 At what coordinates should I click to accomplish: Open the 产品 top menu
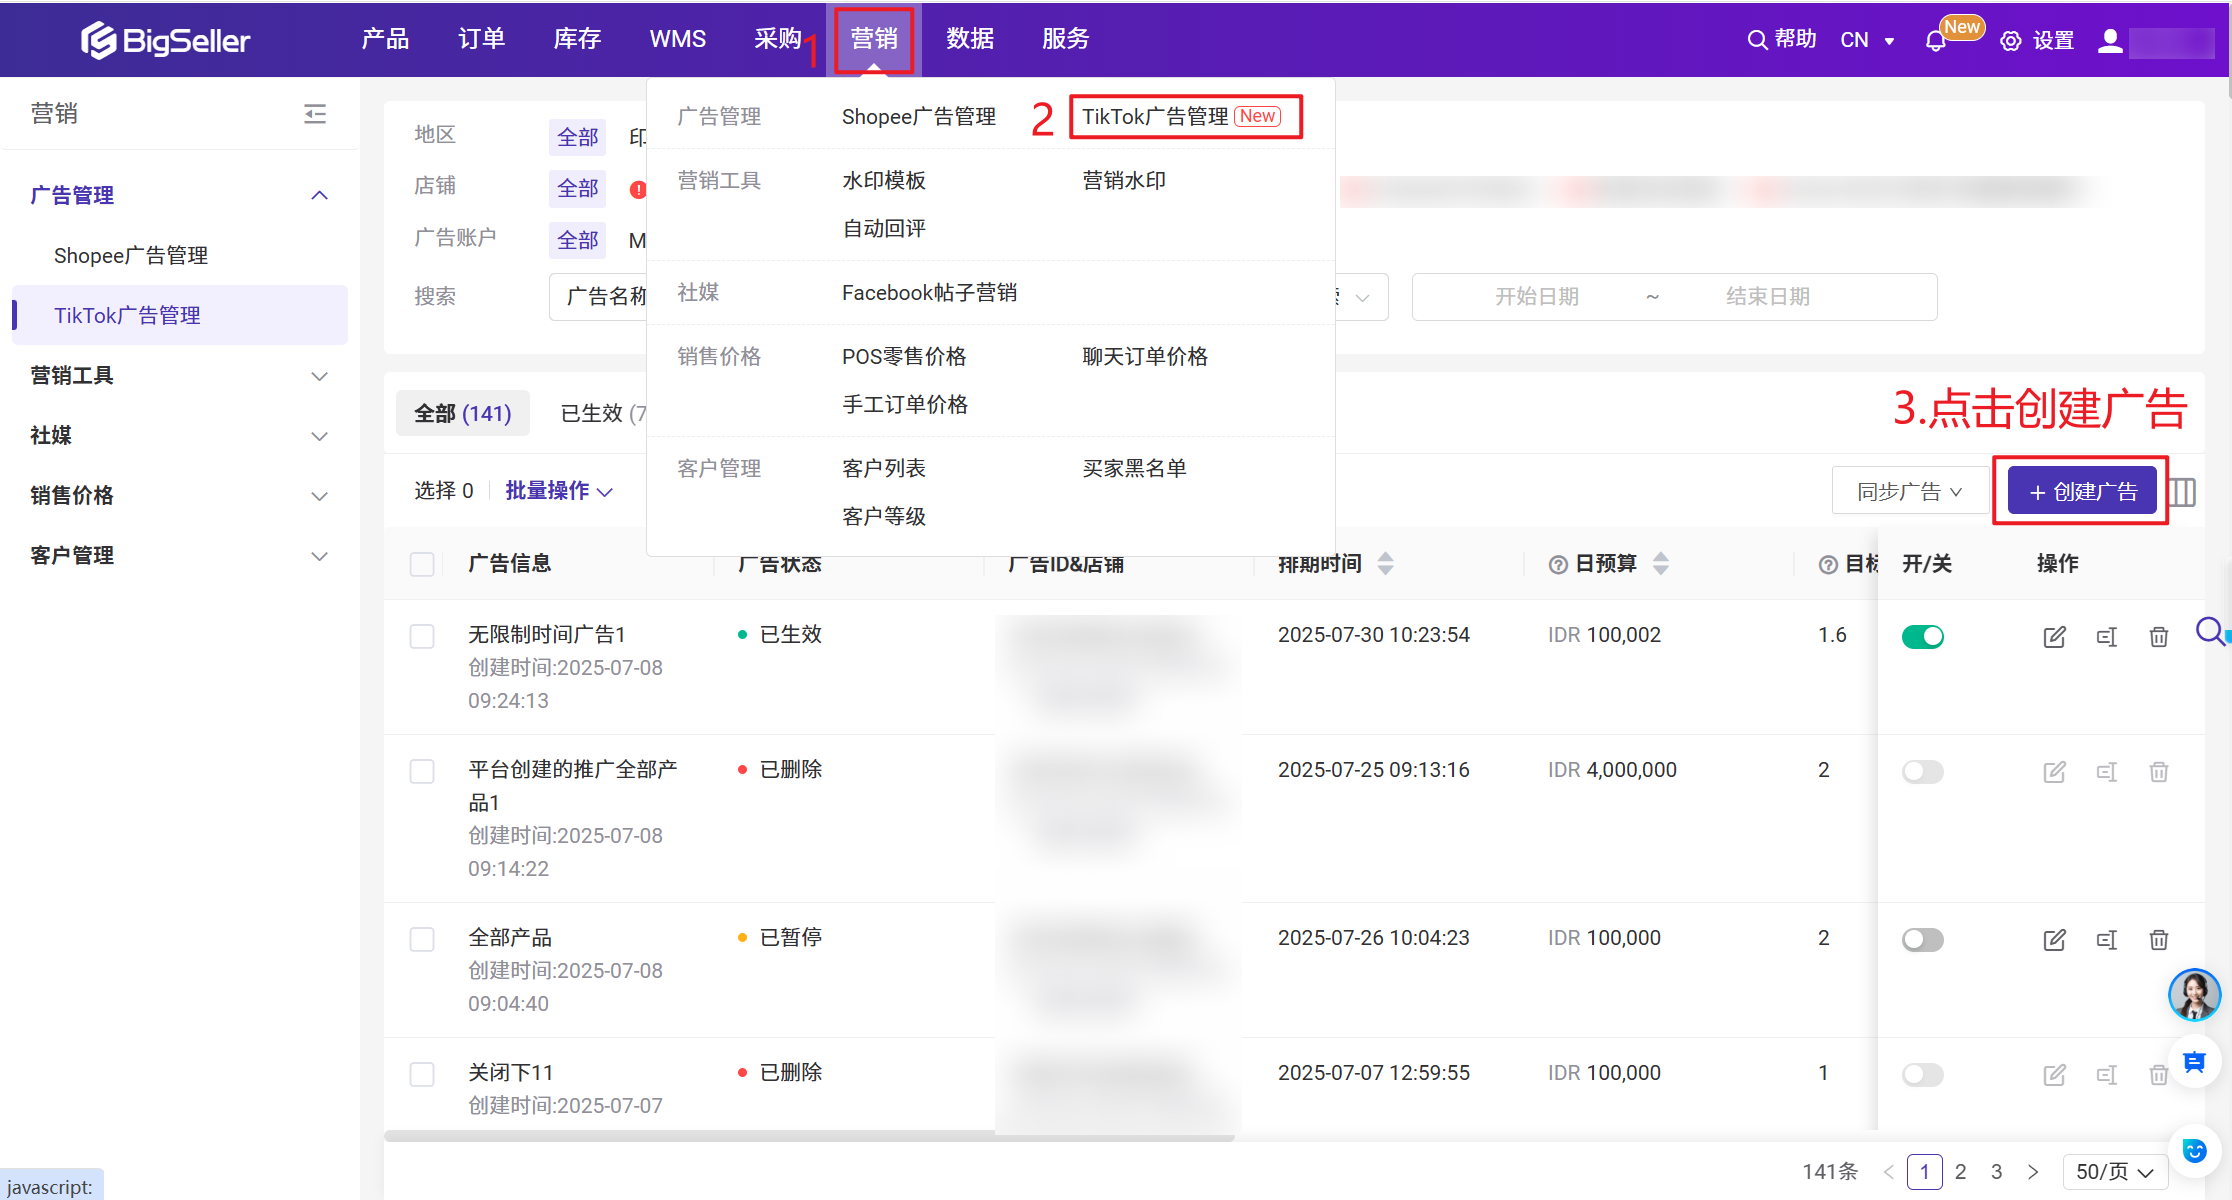(385, 39)
